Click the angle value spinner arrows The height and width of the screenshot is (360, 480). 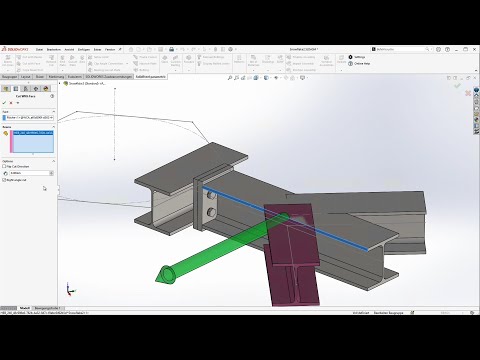[51, 173]
